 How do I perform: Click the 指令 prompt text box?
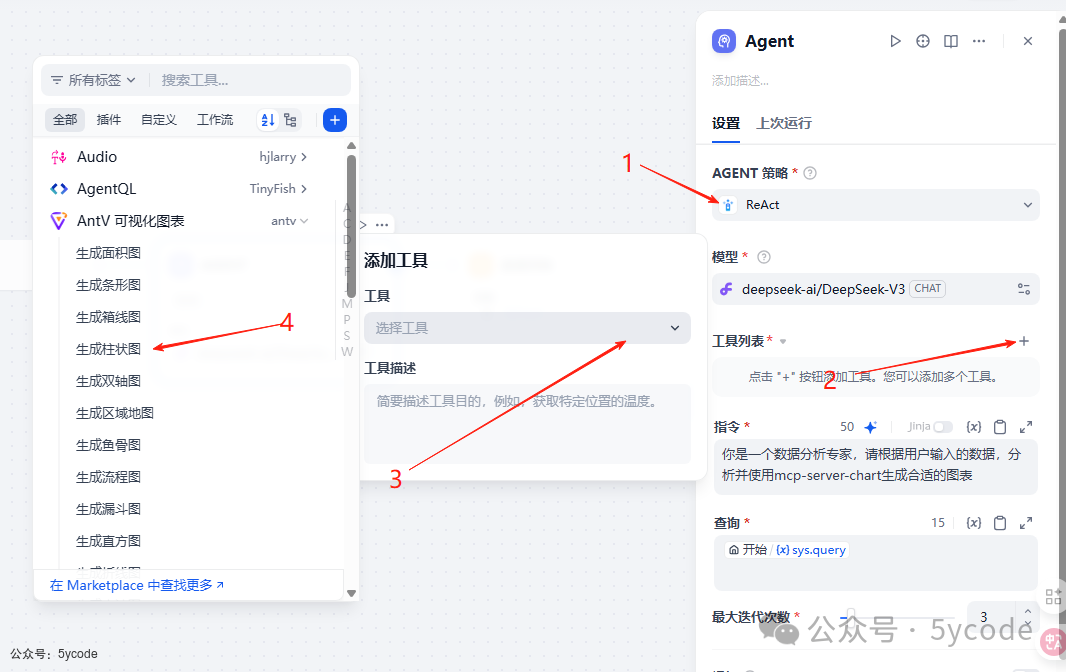876,467
